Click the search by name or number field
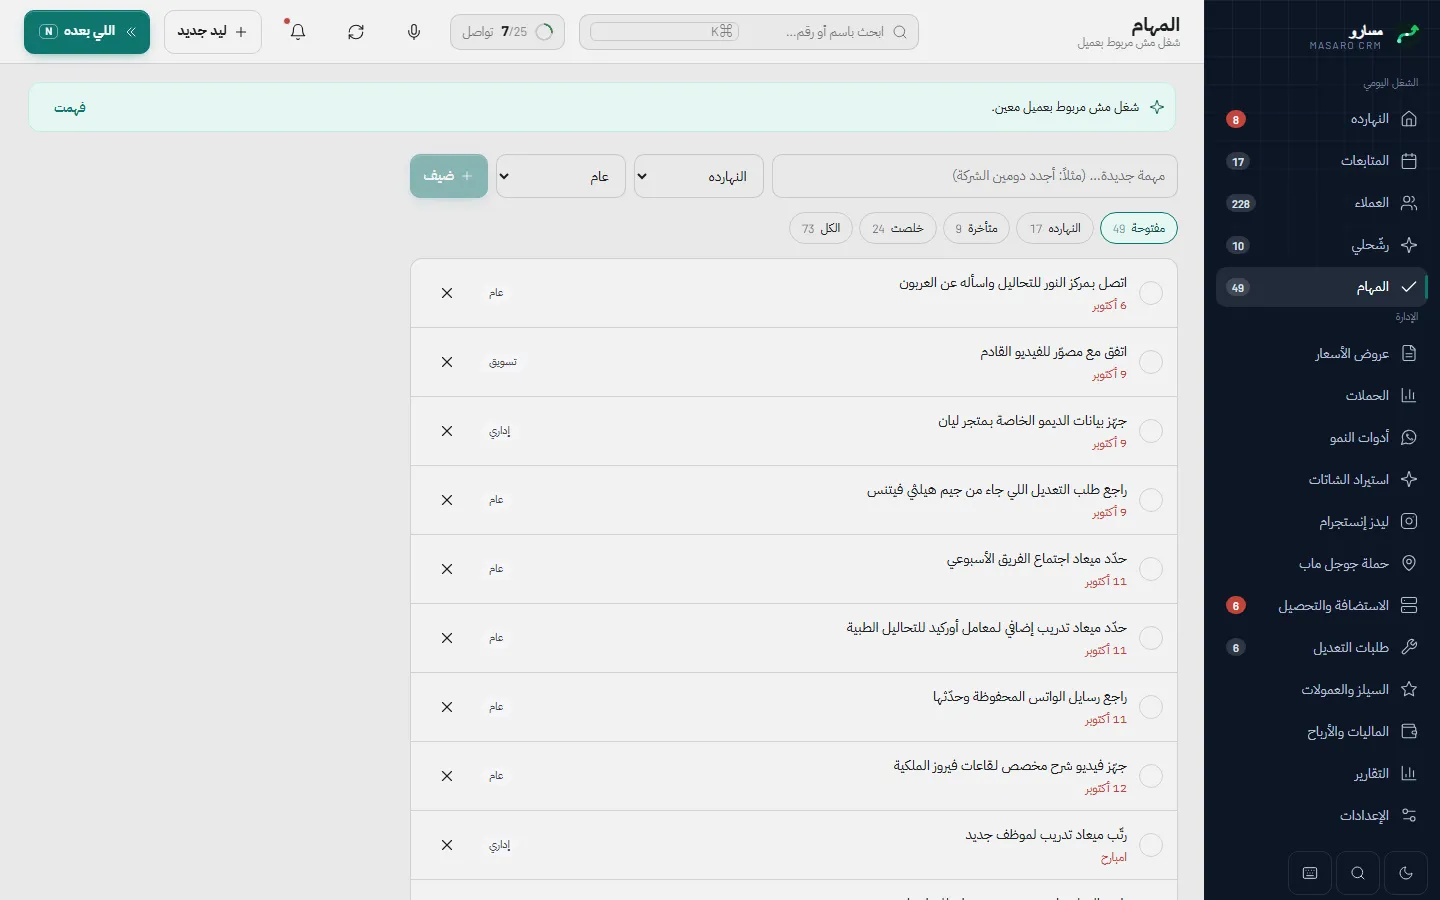 click(x=749, y=32)
